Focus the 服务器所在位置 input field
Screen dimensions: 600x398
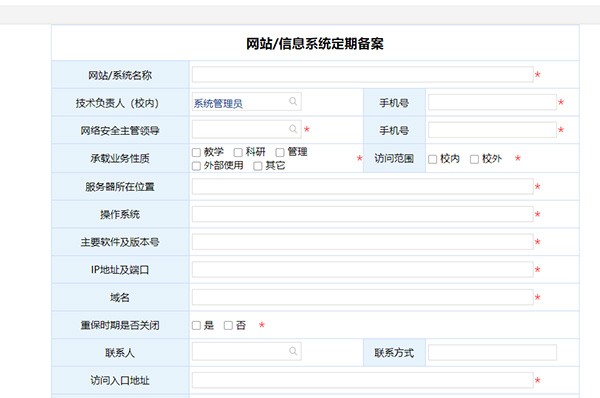click(363, 186)
